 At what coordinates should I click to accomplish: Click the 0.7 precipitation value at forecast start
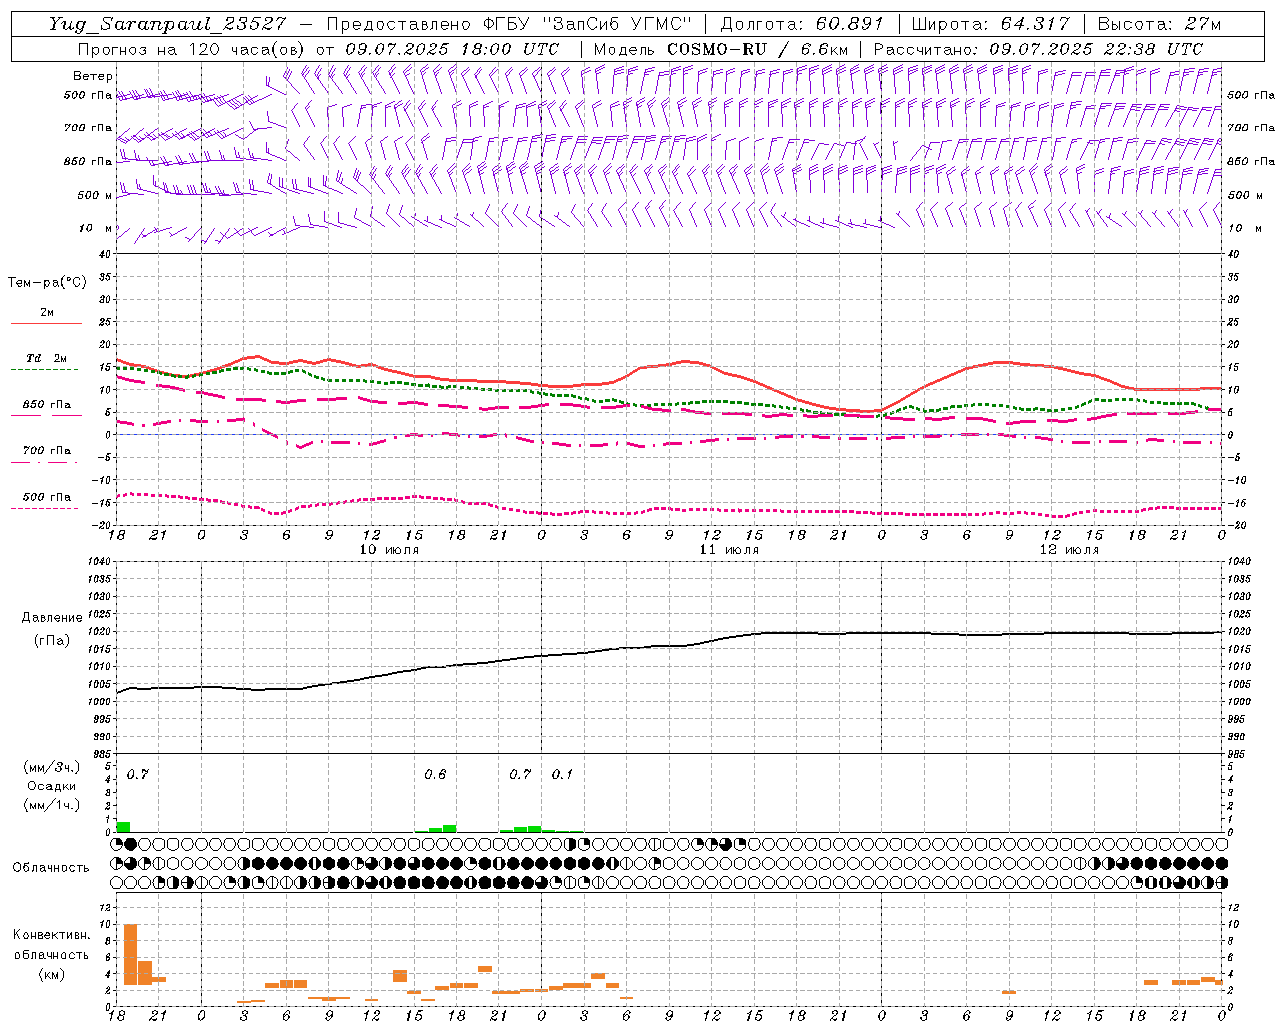click(137, 775)
